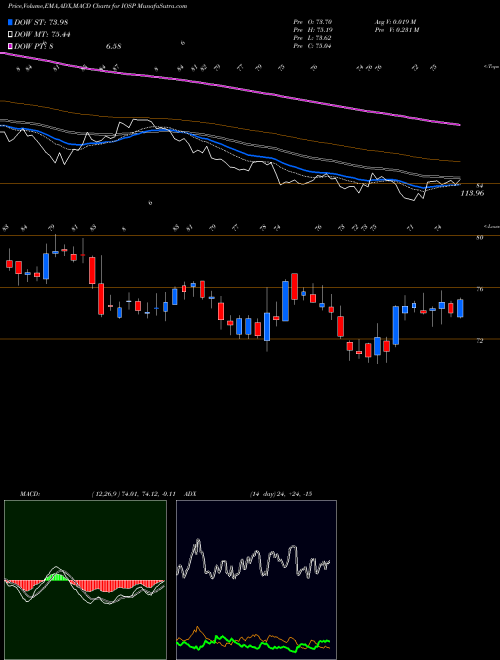This screenshot has width=500, height=660.
Task: Click the 'Pre C: 75.04' value
Action: (314, 46)
